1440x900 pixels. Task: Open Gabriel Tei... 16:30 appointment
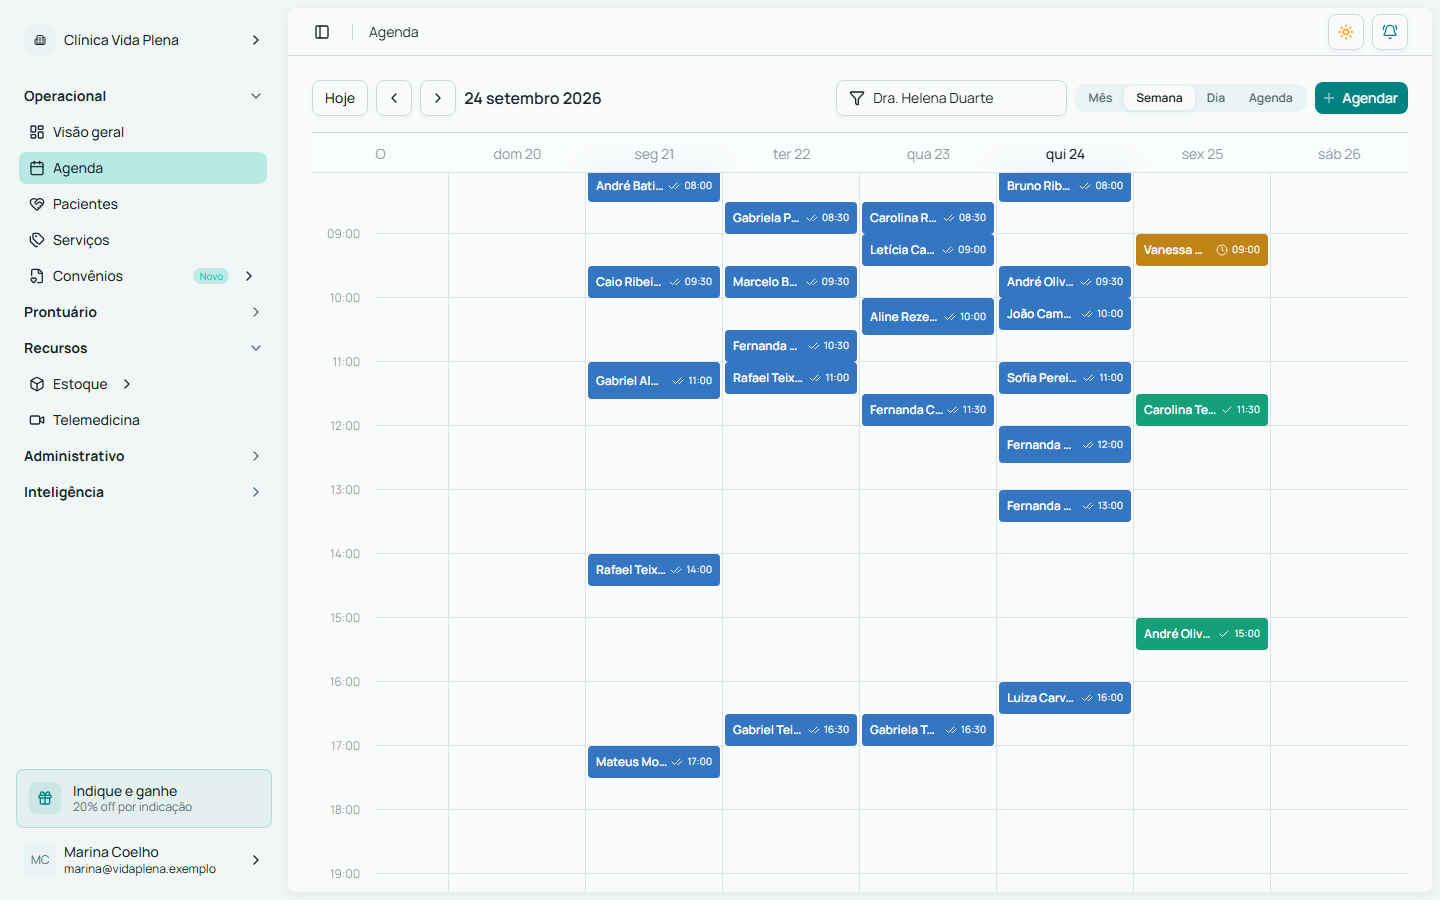791,730
